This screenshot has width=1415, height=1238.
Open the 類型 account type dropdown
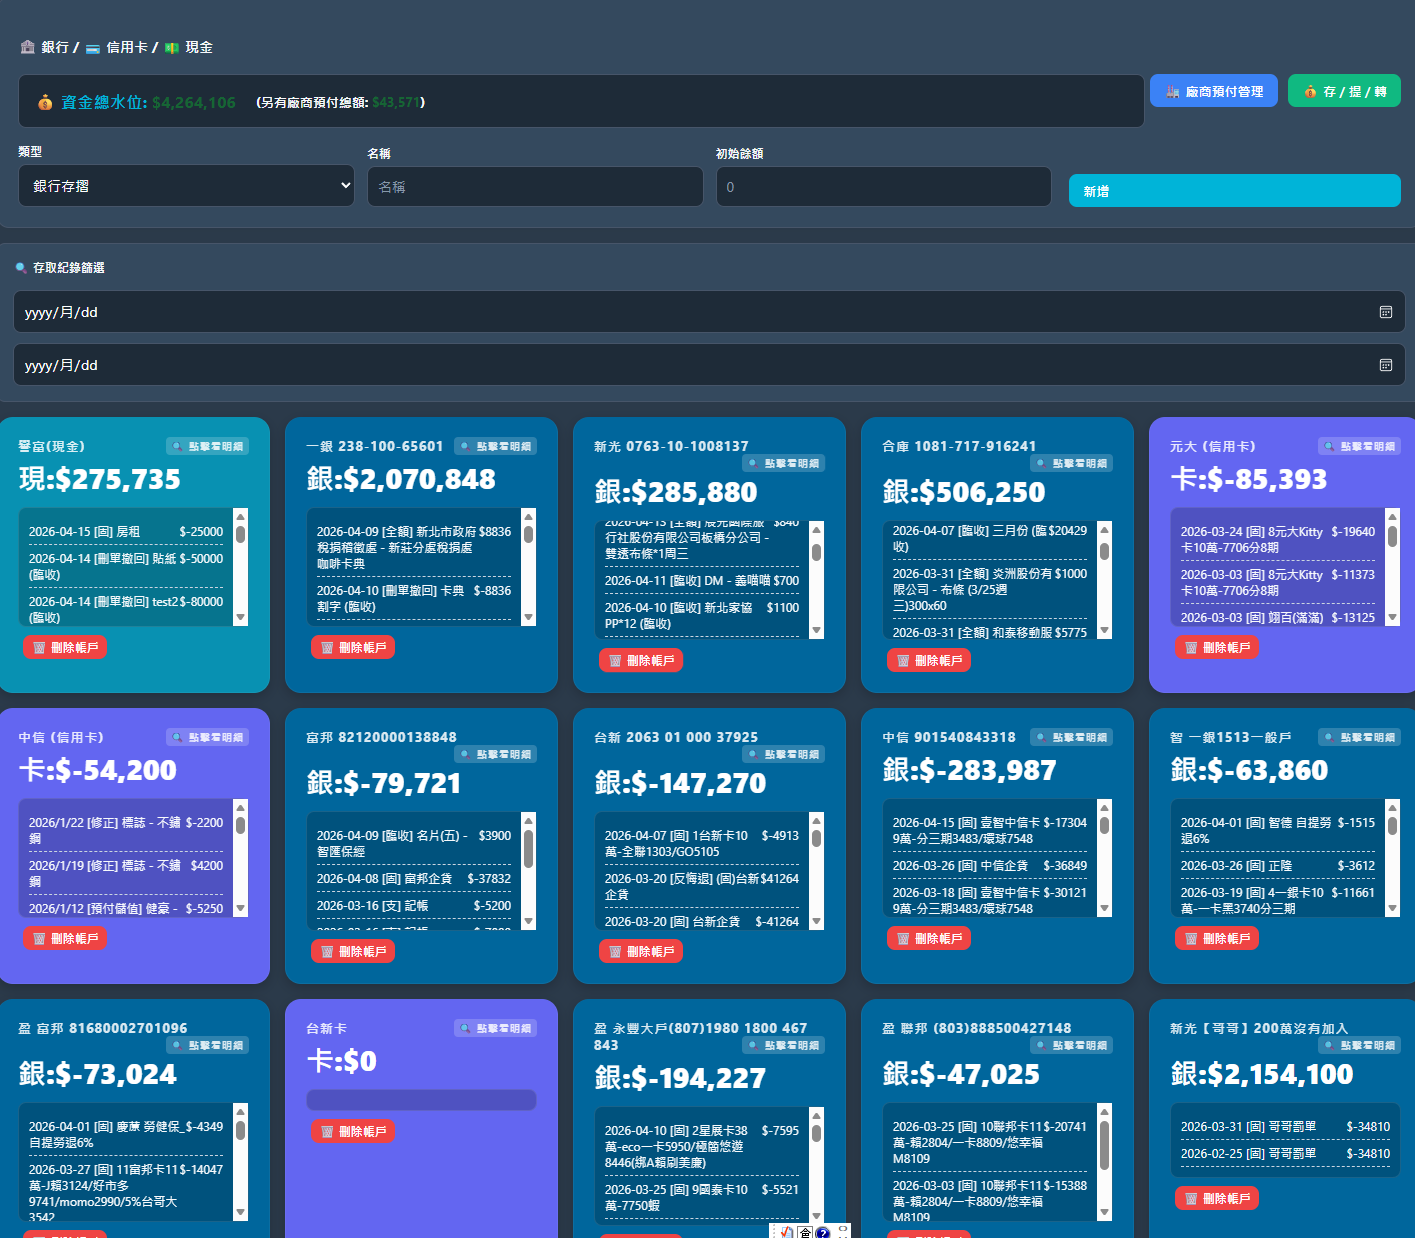point(186,186)
